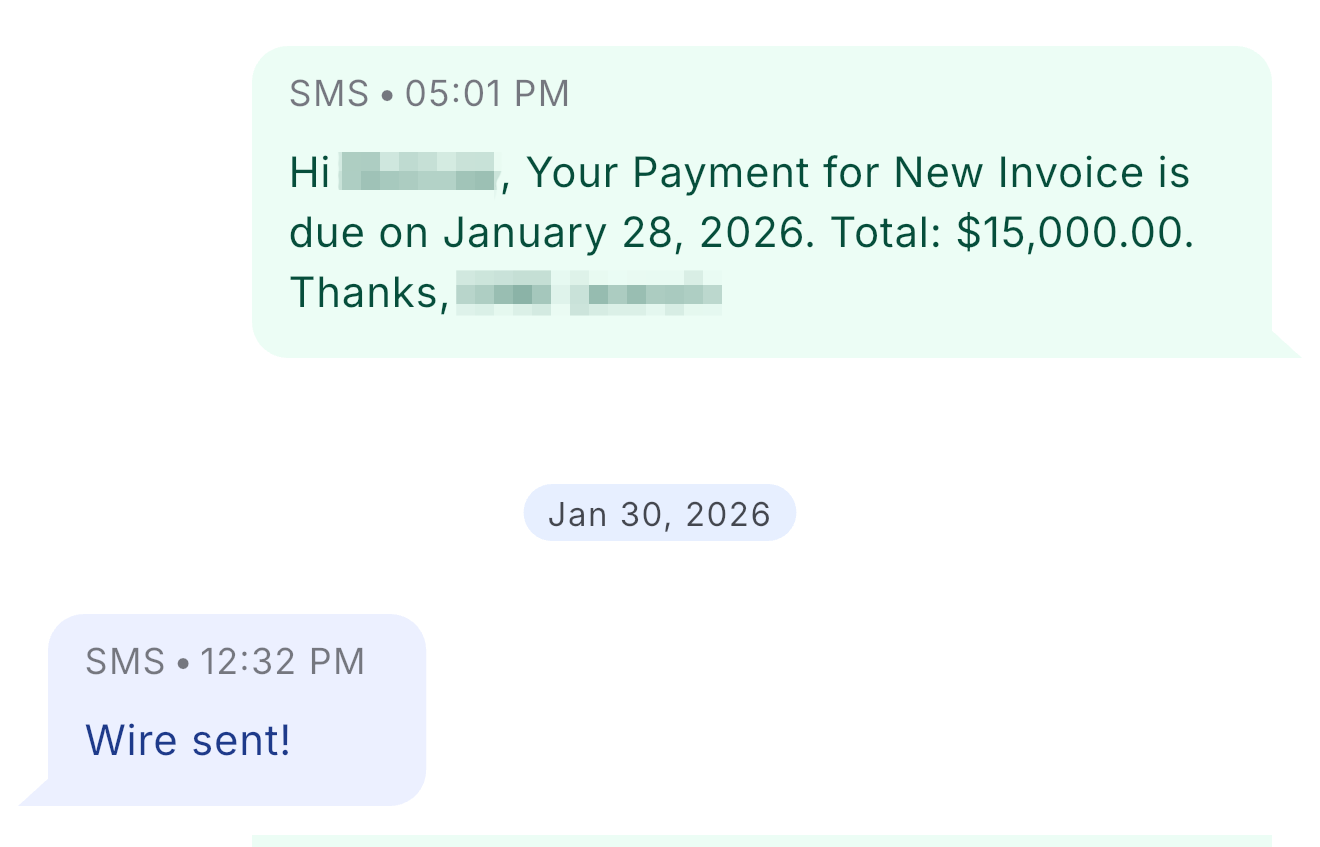Click the SMS label on the outgoing message
The image size is (1320, 847).
point(329,94)
